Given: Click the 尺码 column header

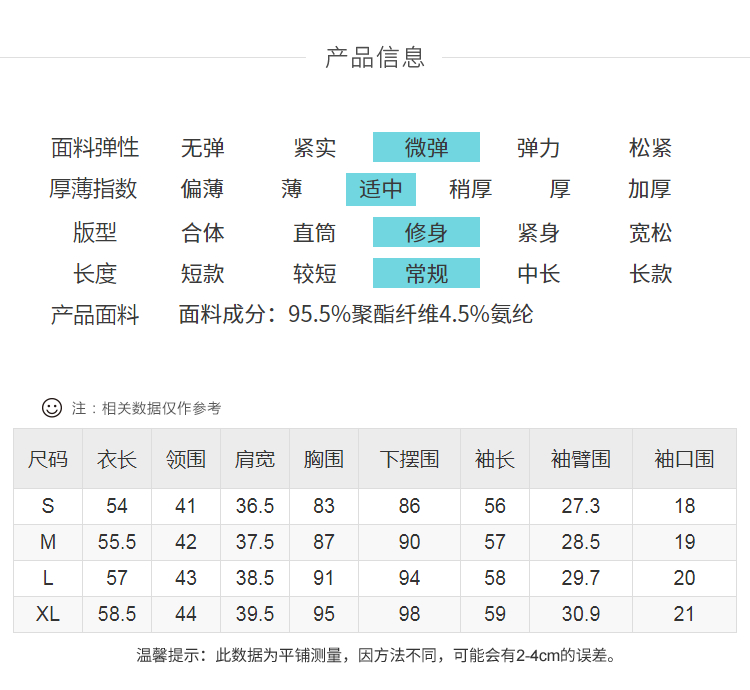Looking at the screenshot, I should pos(48,459).
